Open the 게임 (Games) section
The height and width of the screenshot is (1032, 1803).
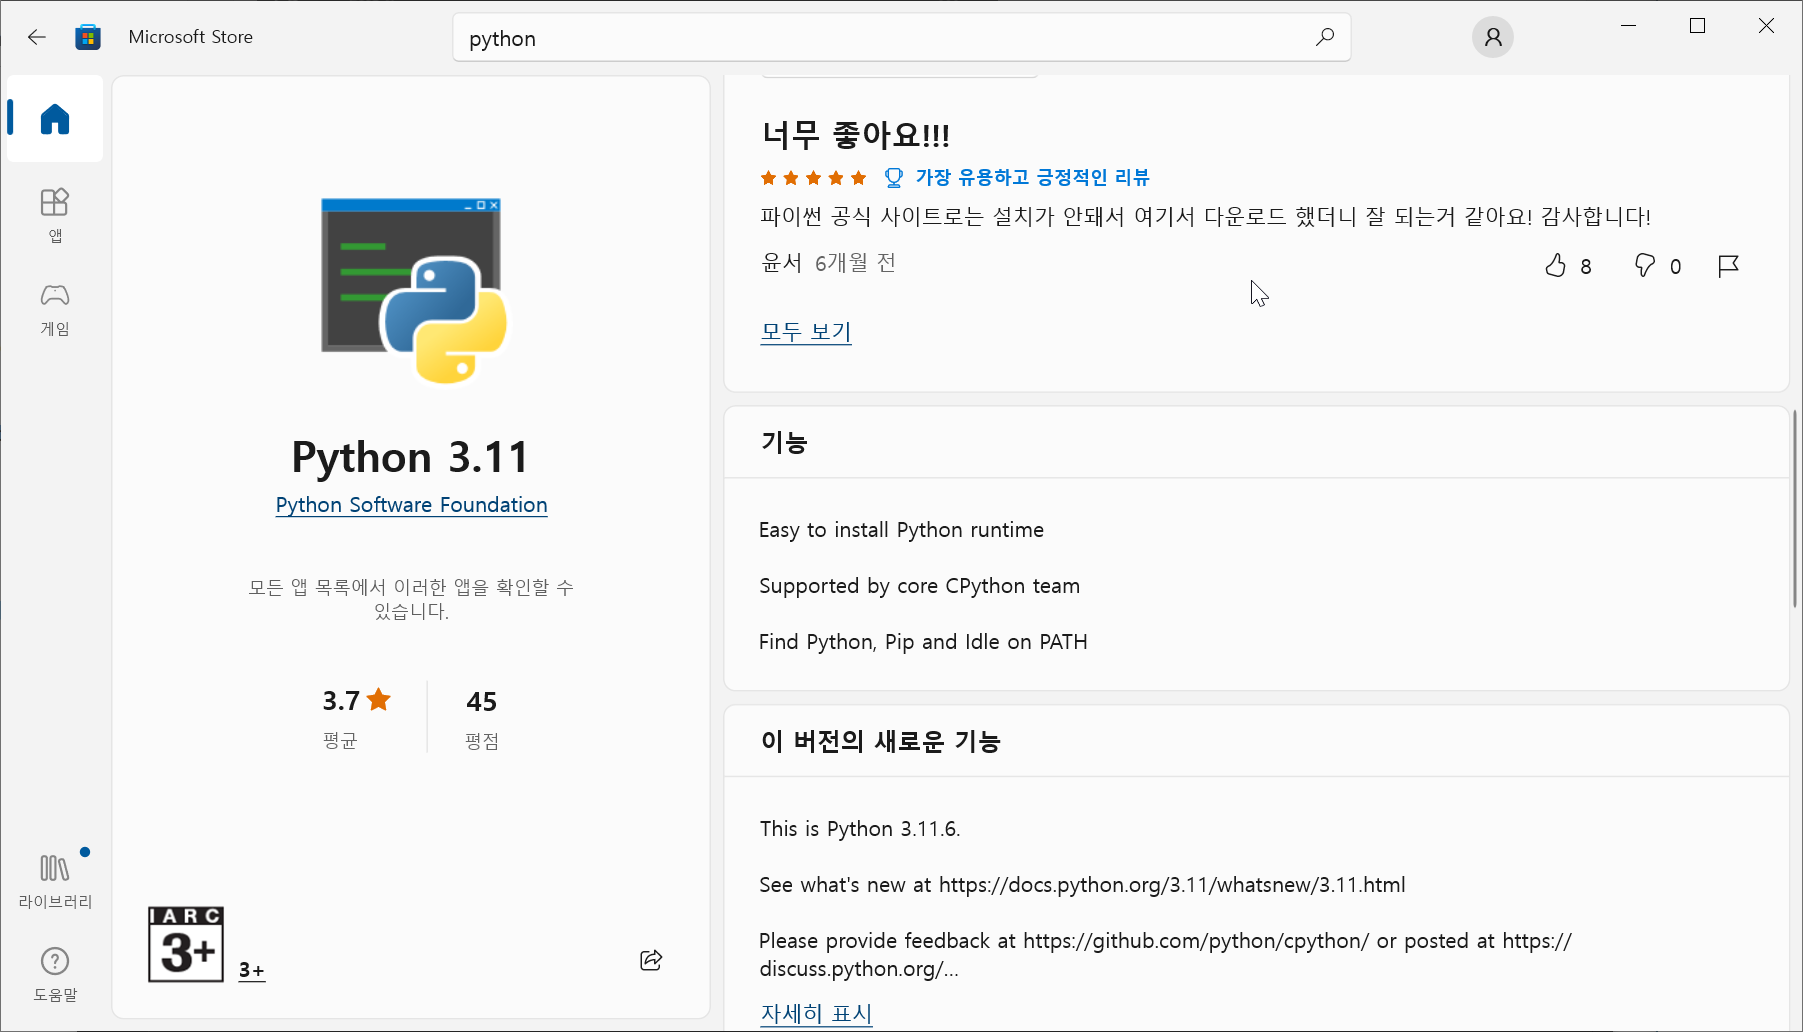coord(55,309)
